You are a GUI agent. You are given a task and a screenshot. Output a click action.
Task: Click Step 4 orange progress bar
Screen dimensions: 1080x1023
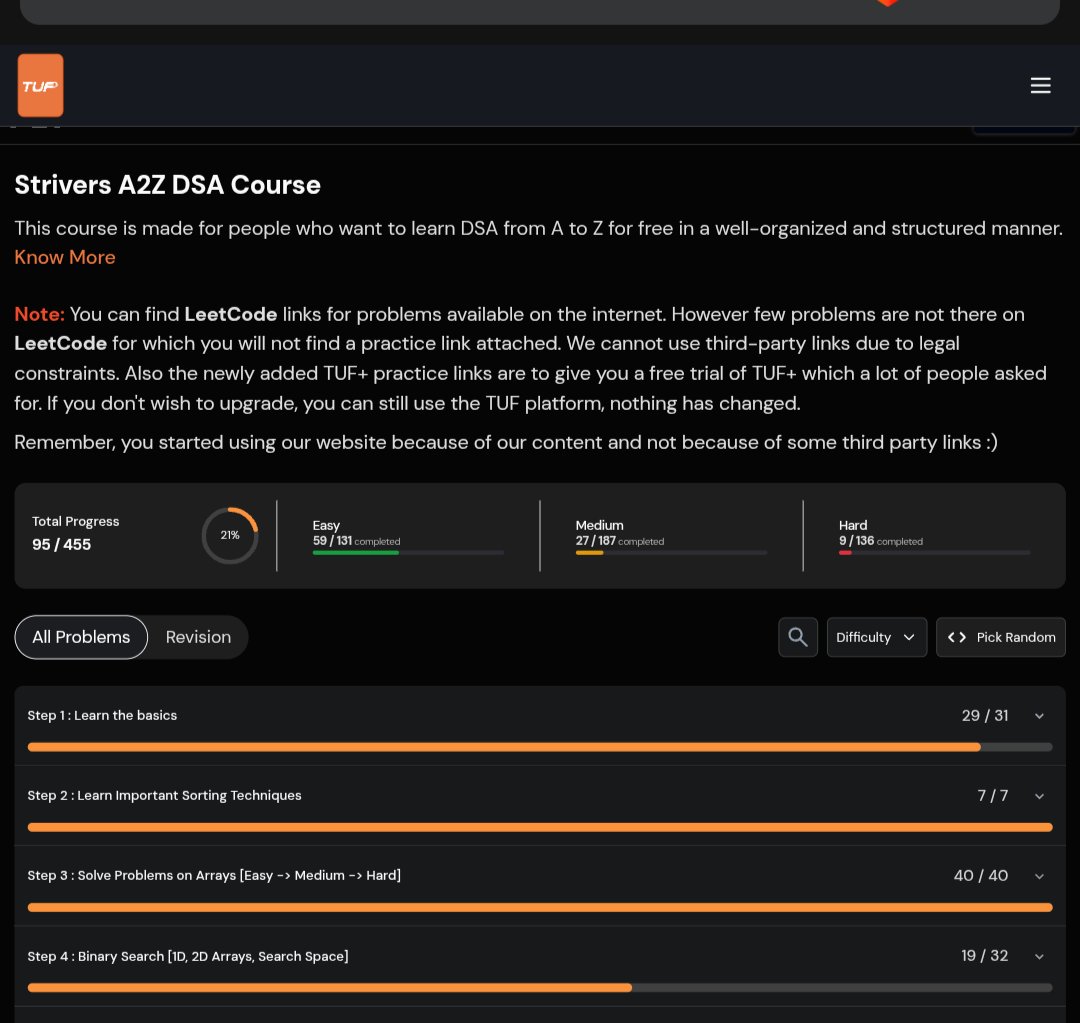tap(540, 988)
